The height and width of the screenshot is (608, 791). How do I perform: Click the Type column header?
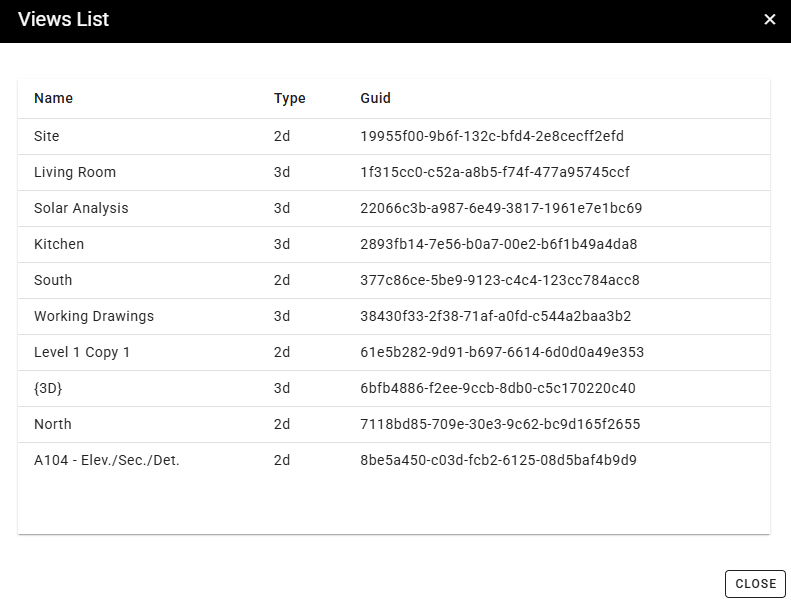(290, 98)
